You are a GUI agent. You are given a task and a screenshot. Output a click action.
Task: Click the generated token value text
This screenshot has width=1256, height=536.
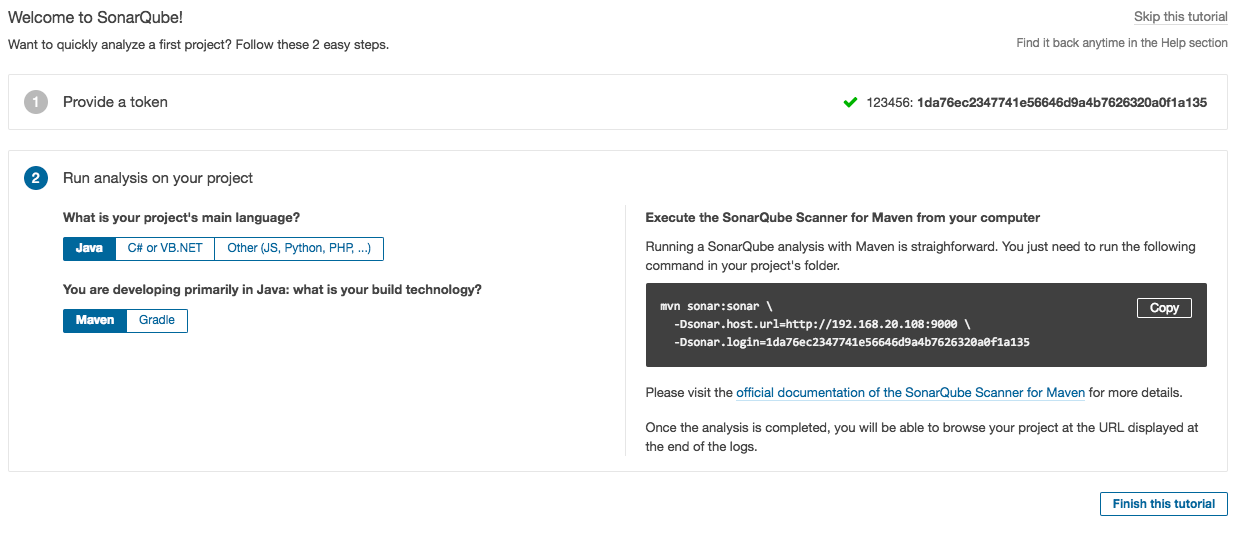[1062, 102]
